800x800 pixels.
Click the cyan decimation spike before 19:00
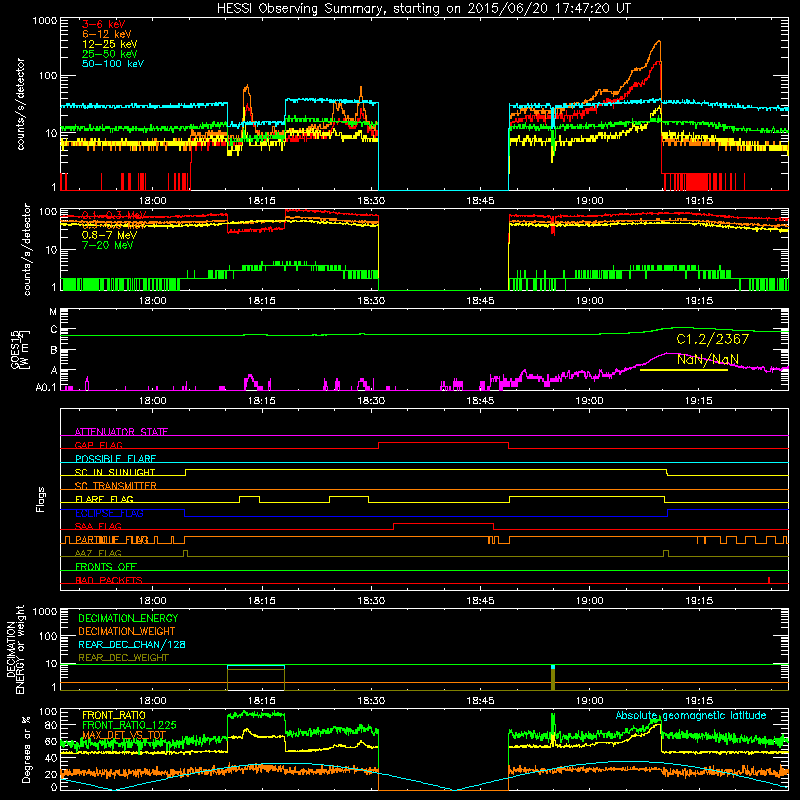click(553, 667)
